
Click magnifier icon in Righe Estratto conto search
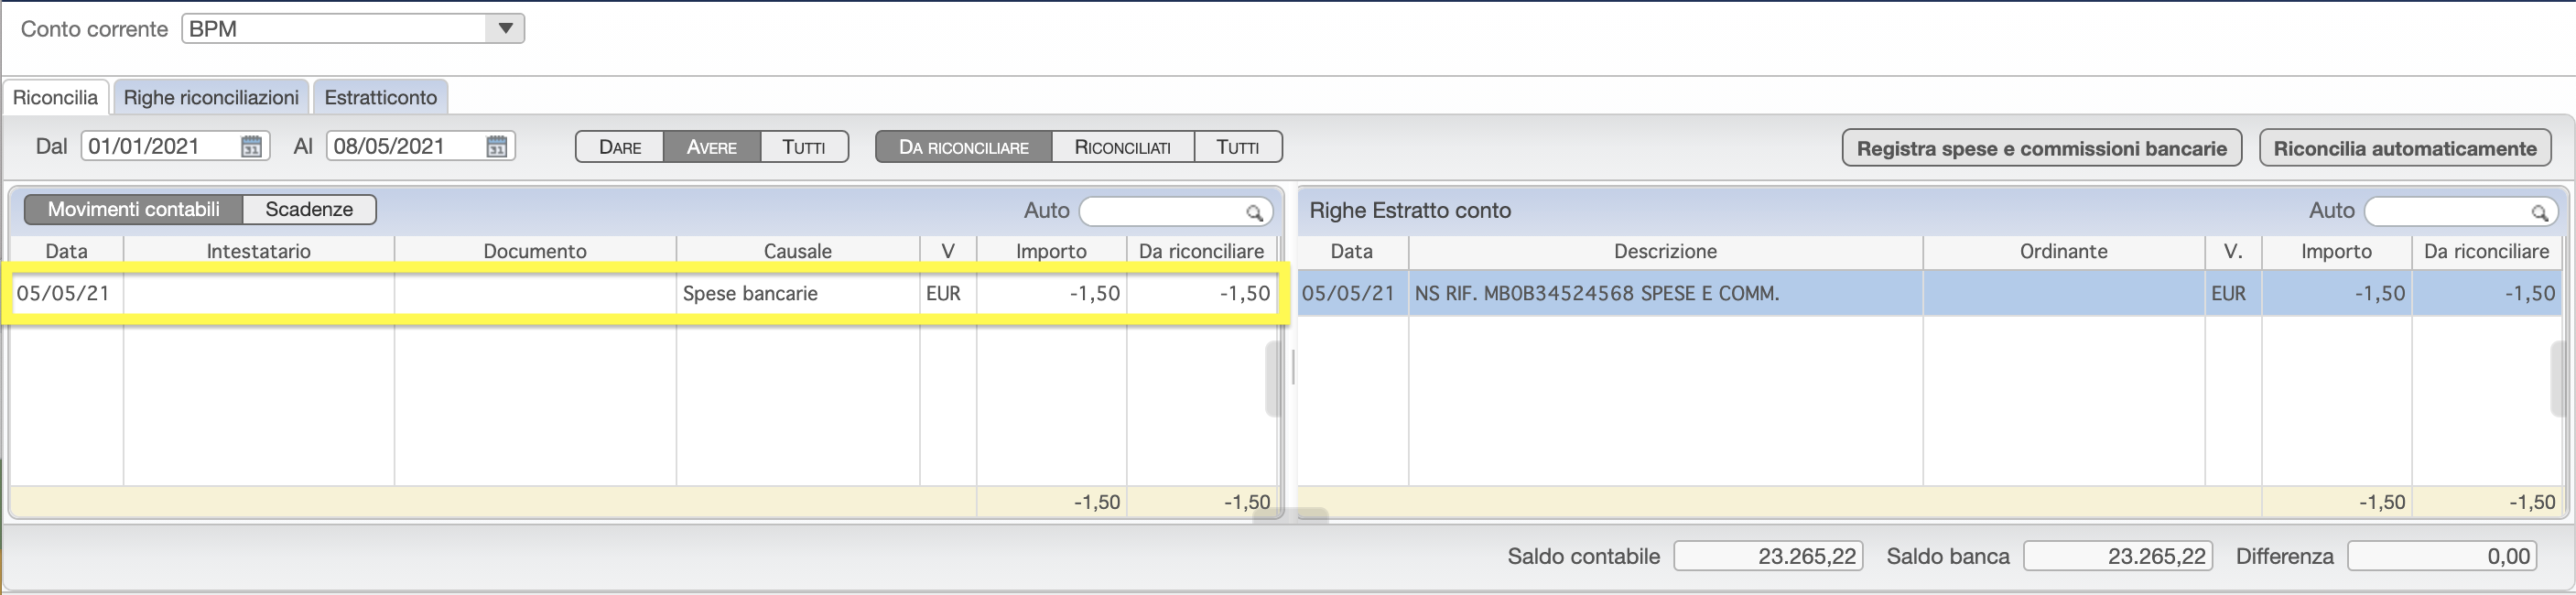2539,212
